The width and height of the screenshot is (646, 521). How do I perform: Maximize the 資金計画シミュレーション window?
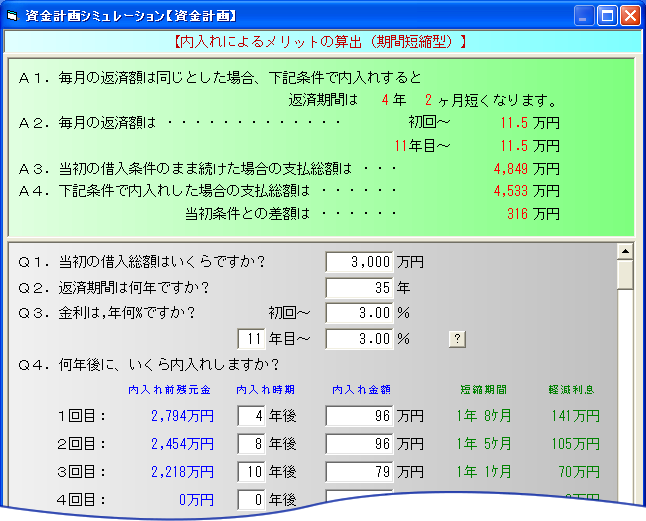607,15
